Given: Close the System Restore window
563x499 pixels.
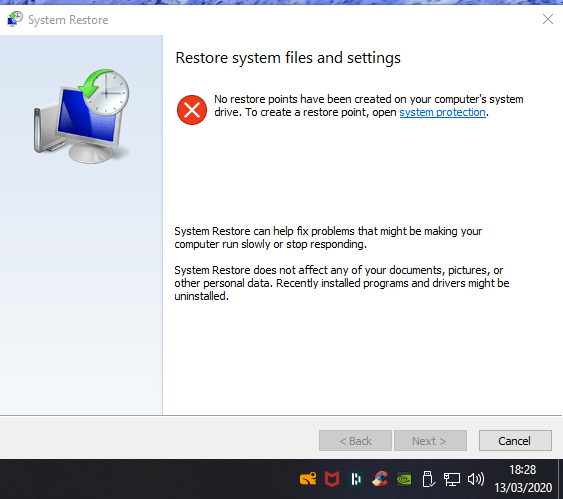Looking at the screenshot, I should [x=548, y=19].
